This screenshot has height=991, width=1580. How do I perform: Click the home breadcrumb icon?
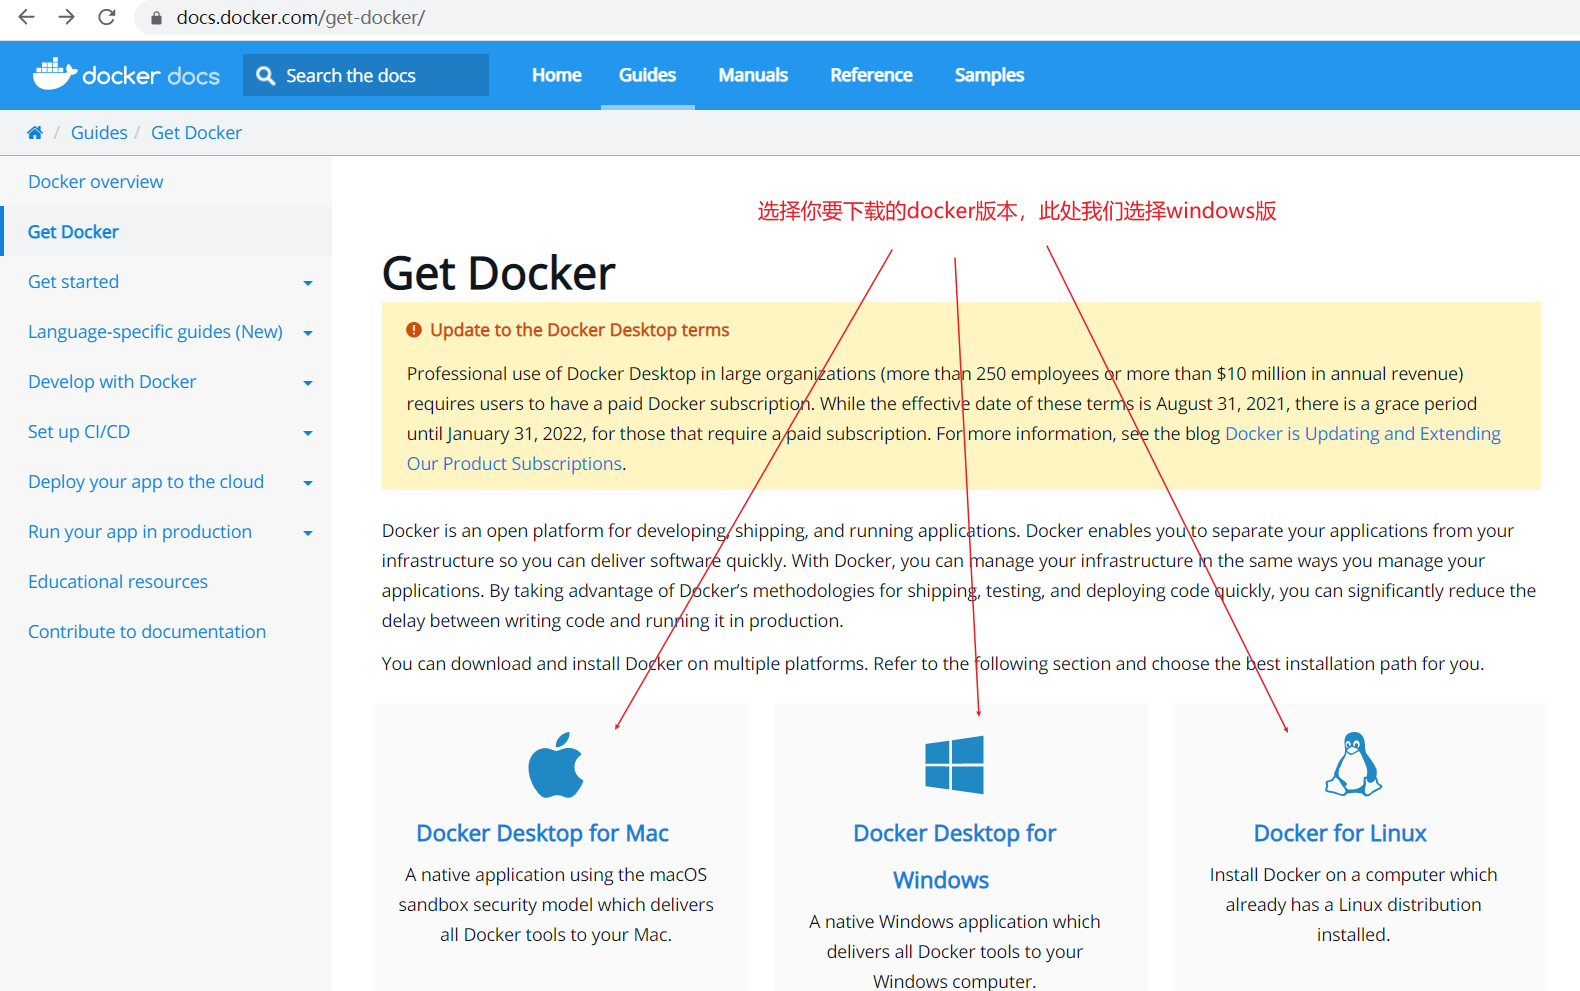pyautogui.click(x=35, y=133)
